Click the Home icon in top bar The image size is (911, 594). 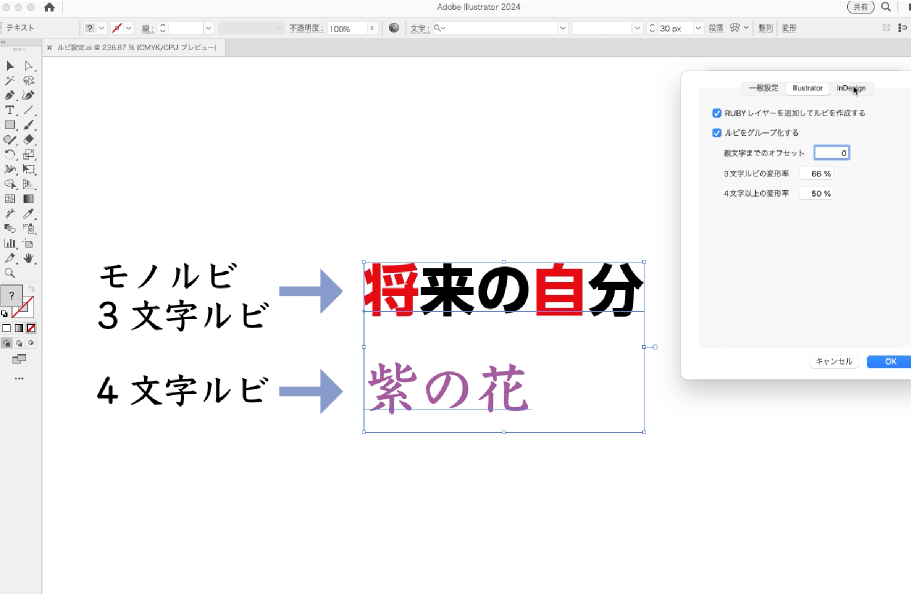click(x=48, y=7)
